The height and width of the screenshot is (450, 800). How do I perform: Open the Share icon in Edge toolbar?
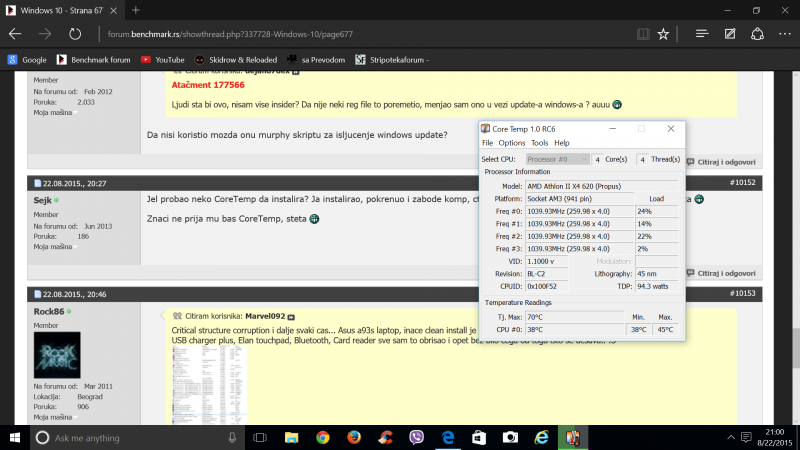(x=757, y=34)
